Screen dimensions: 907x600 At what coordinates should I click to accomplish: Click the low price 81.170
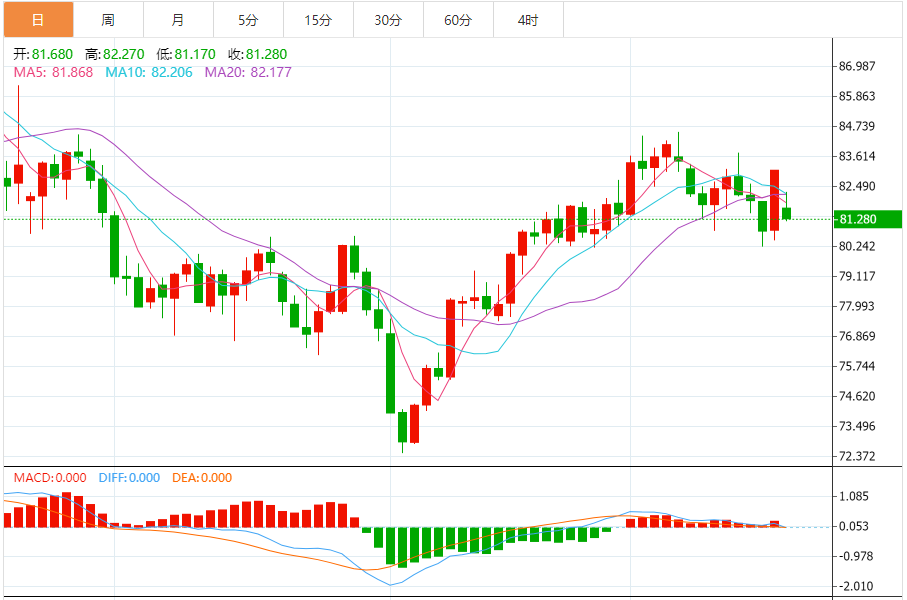[x=195, y=54]
